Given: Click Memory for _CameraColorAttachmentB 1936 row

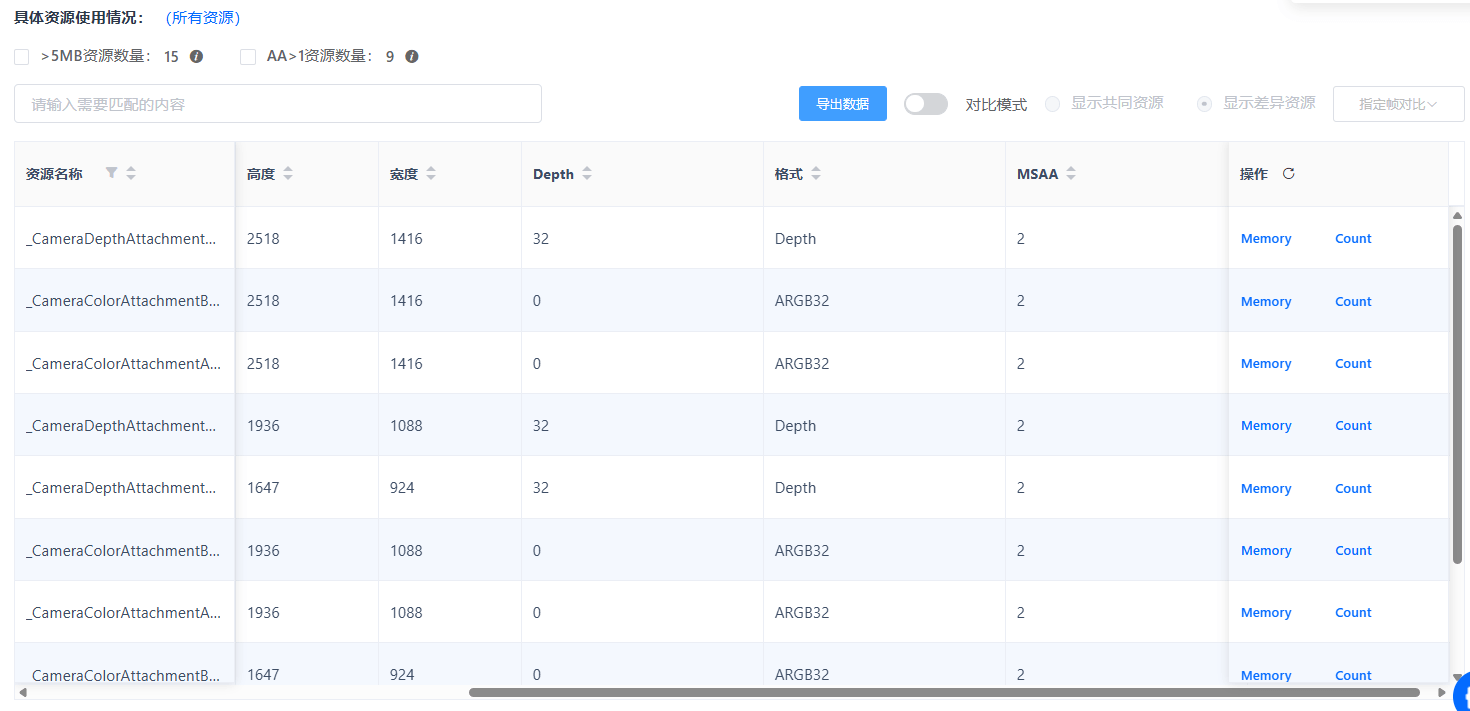Looking at the screenshot, I should pyautogui.click(x=1266, y=551).
